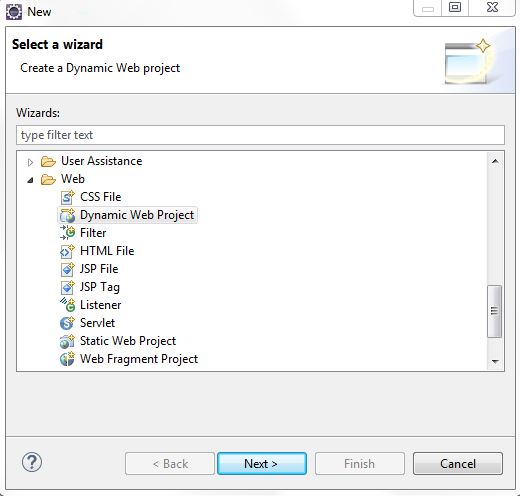Click the Dynamic Web Project globe icon
520x496 pixels.
tap(68, 215)
